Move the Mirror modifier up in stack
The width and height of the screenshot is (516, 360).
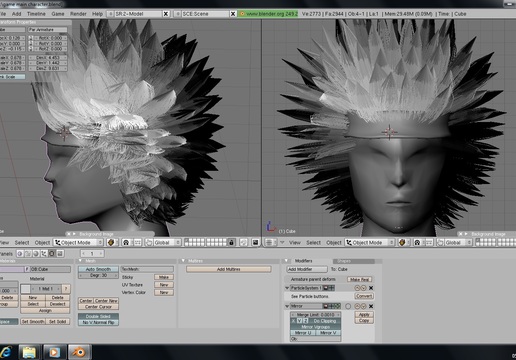(x=357, y=306)
